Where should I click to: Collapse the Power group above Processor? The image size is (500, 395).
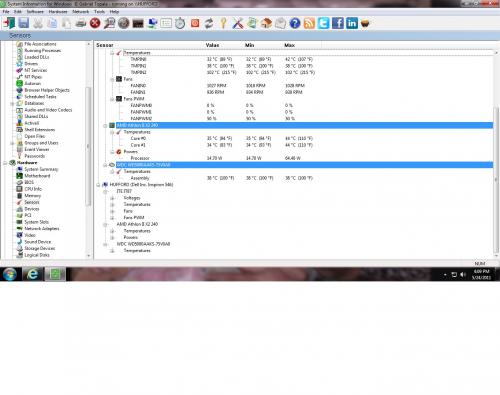112,152
